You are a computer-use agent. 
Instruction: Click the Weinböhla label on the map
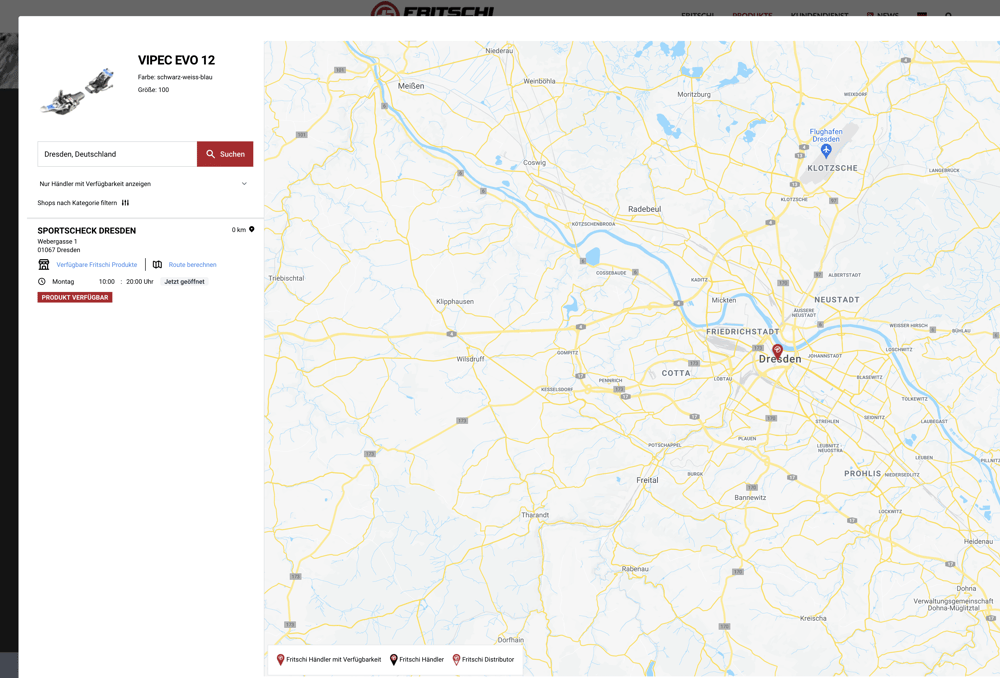point(540,82)
